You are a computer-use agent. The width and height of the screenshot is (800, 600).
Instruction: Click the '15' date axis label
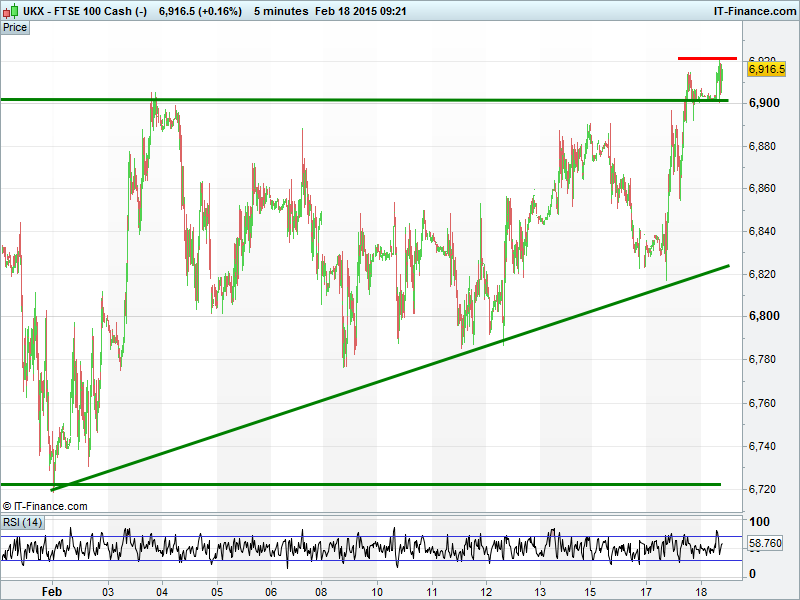pos(591,592)
